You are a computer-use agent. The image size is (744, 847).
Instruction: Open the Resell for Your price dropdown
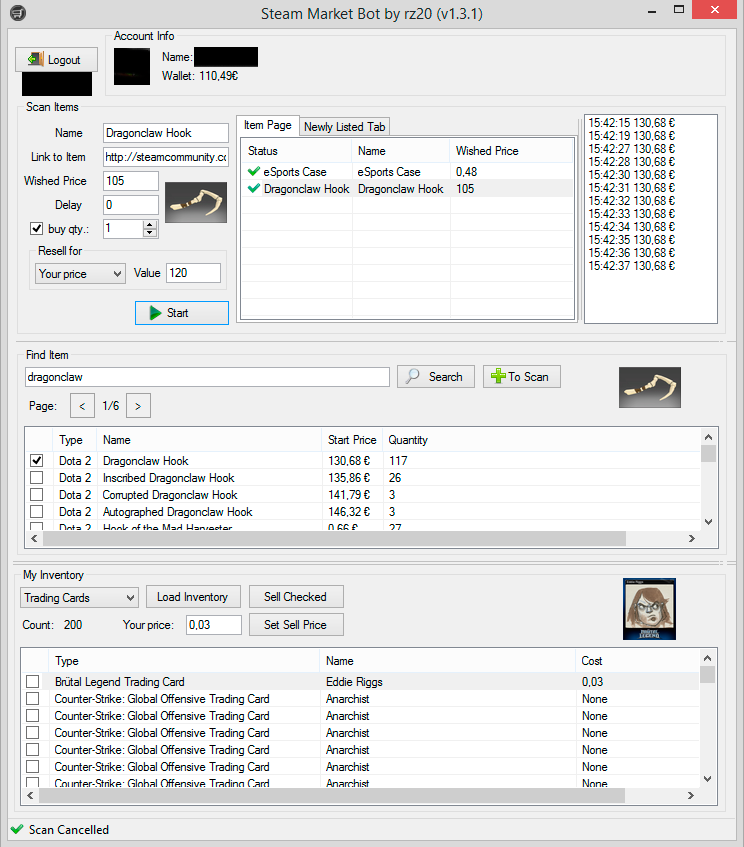tap(80, 273)
